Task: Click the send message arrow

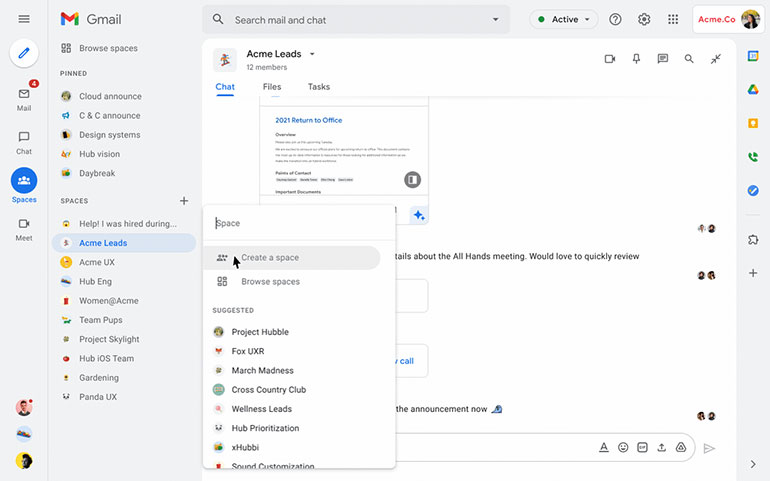Action: point(709,448)
